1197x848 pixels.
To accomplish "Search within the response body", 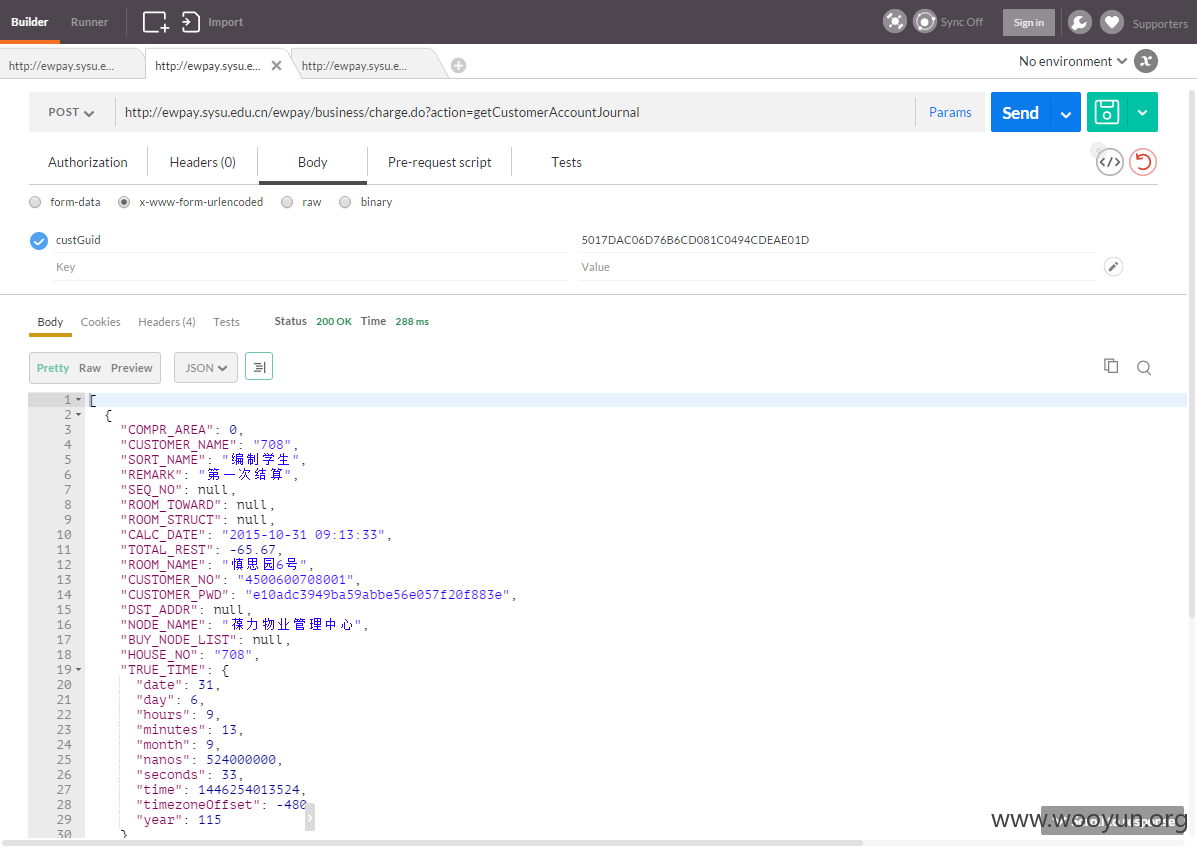I will tap(1144, 368).
